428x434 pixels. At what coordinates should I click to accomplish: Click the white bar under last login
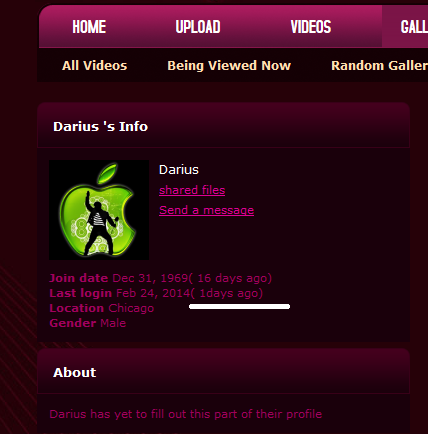(x=239, y=306)
